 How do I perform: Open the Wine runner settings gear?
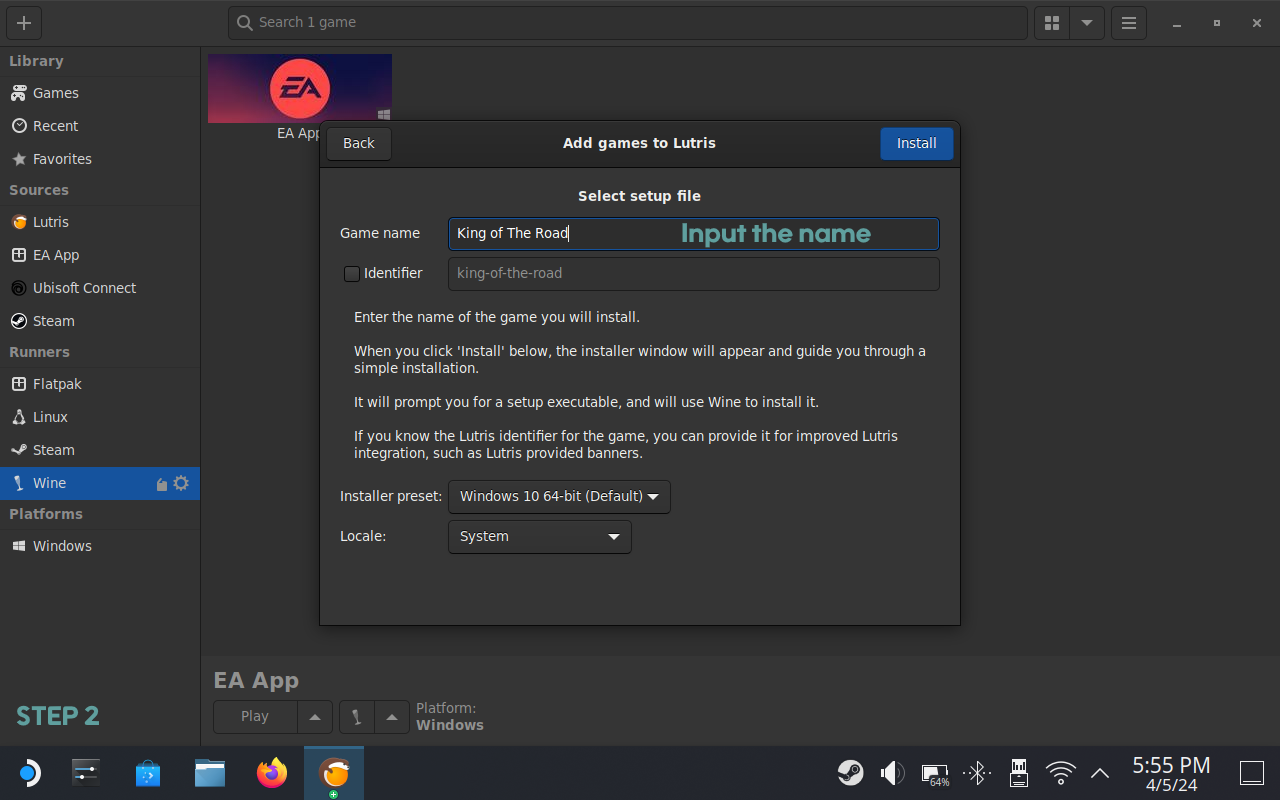tap(181, 483)
